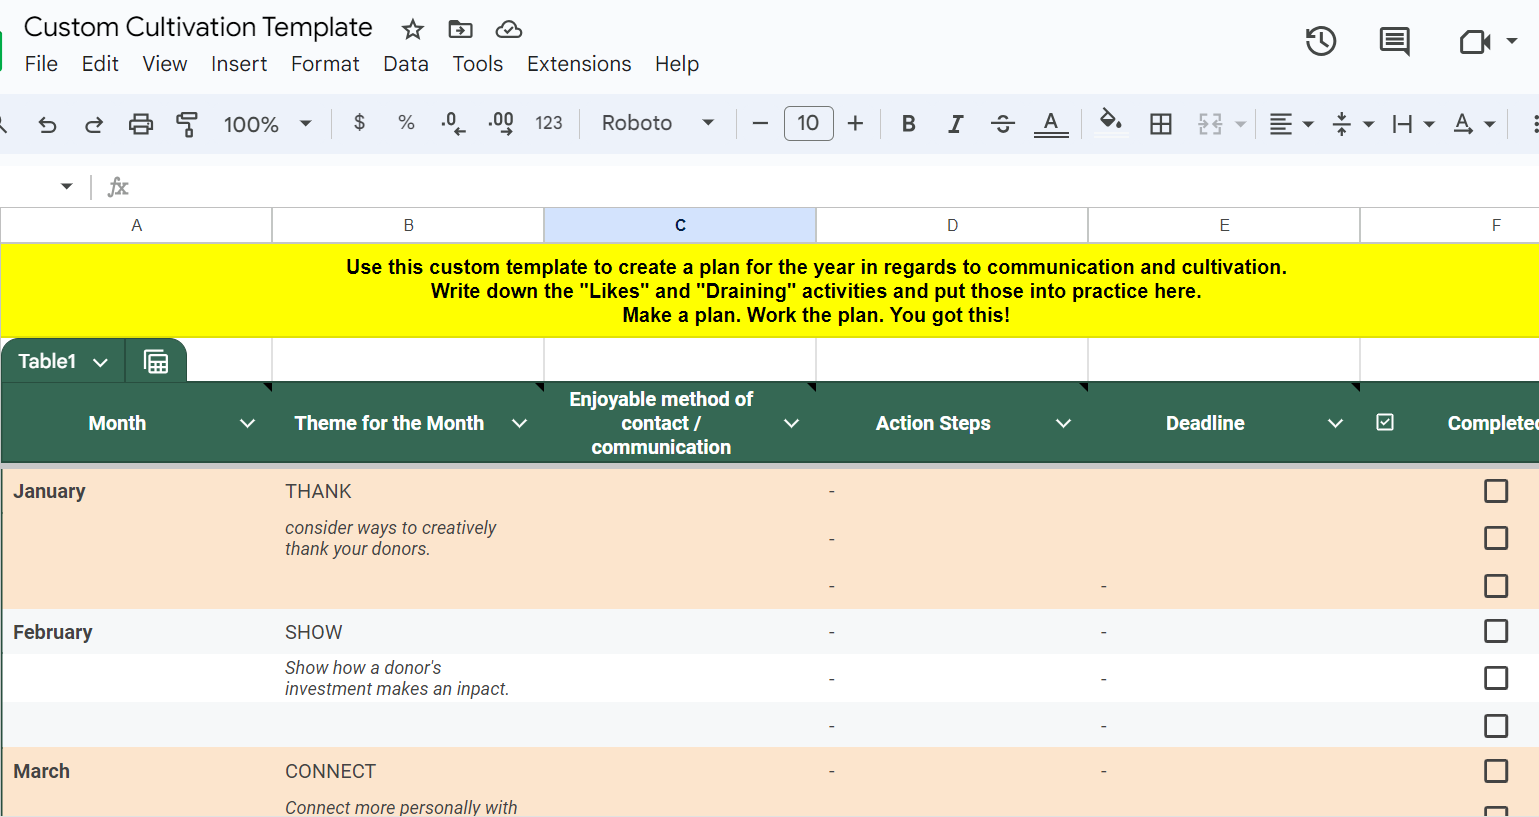1539x817 pixels.
Task: Check the March CONNECT row checkbox
Action: coord(1496,771)
